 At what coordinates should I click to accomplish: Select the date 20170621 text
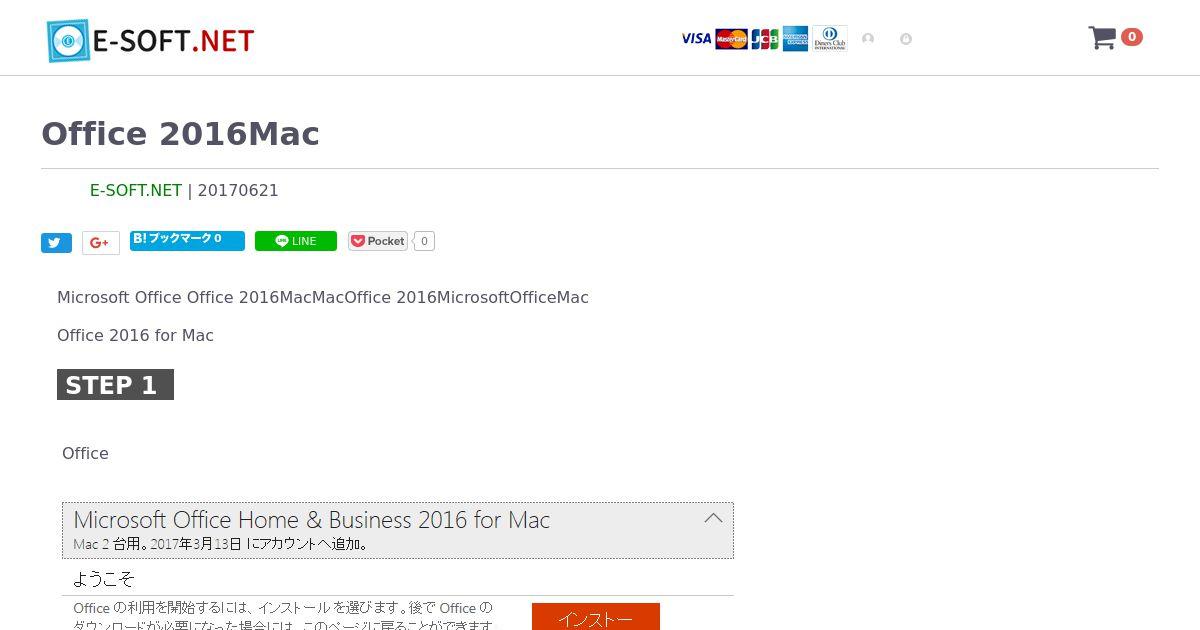tap(238, 190)
